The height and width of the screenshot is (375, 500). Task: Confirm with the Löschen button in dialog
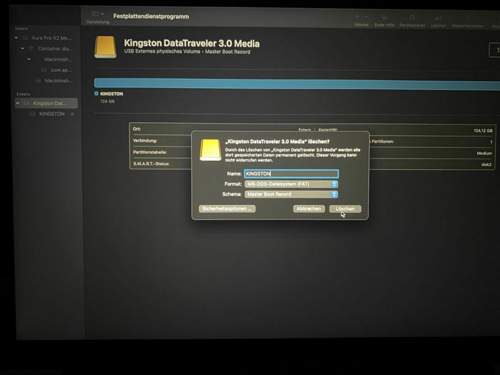point(345,209)
